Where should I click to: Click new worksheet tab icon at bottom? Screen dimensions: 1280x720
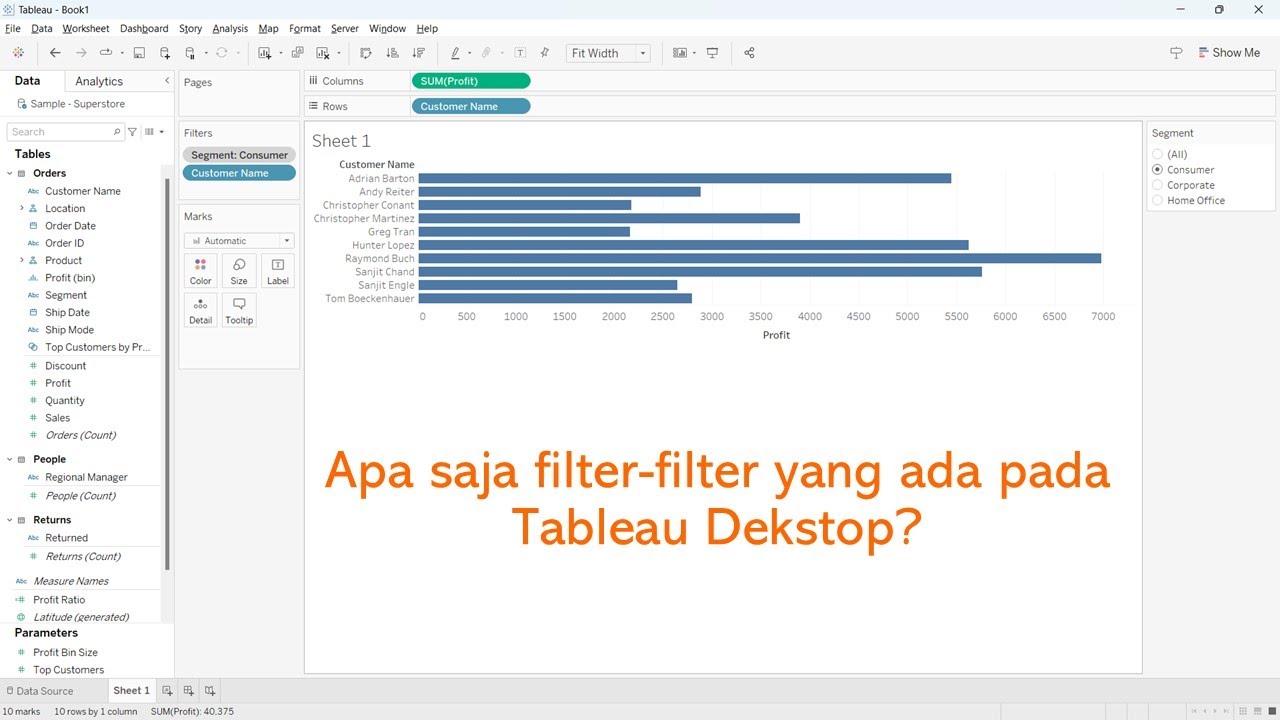(167, 691)
